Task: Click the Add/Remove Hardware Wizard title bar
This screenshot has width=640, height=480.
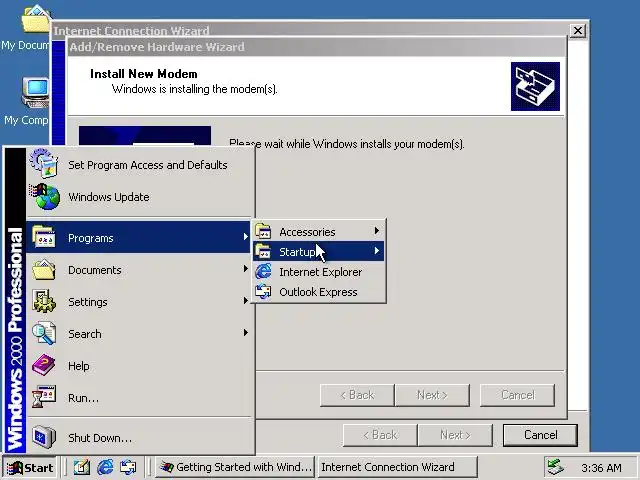Action: (x=316, y=47)
